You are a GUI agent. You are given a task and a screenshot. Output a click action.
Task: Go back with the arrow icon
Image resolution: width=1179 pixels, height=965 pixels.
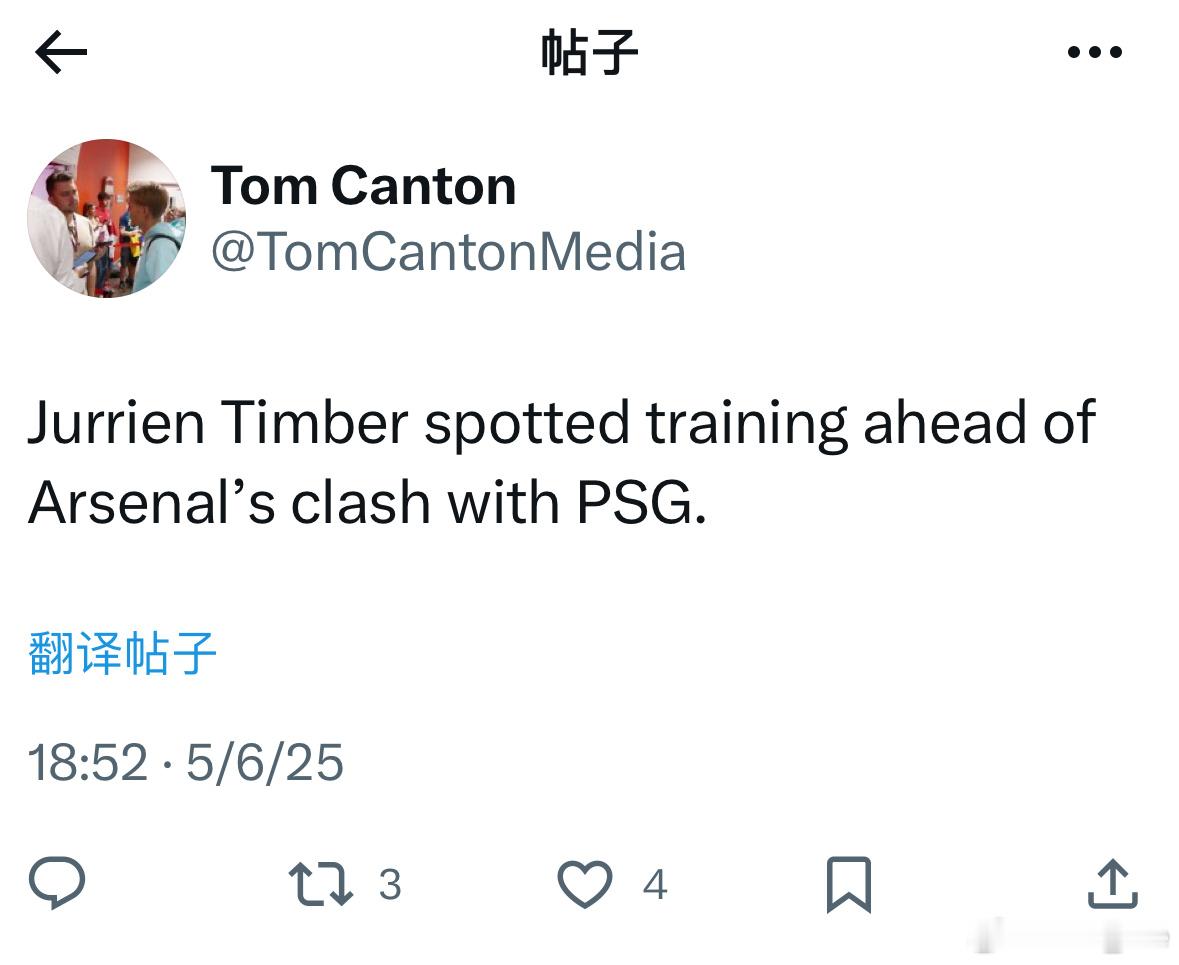pos(61,52)
